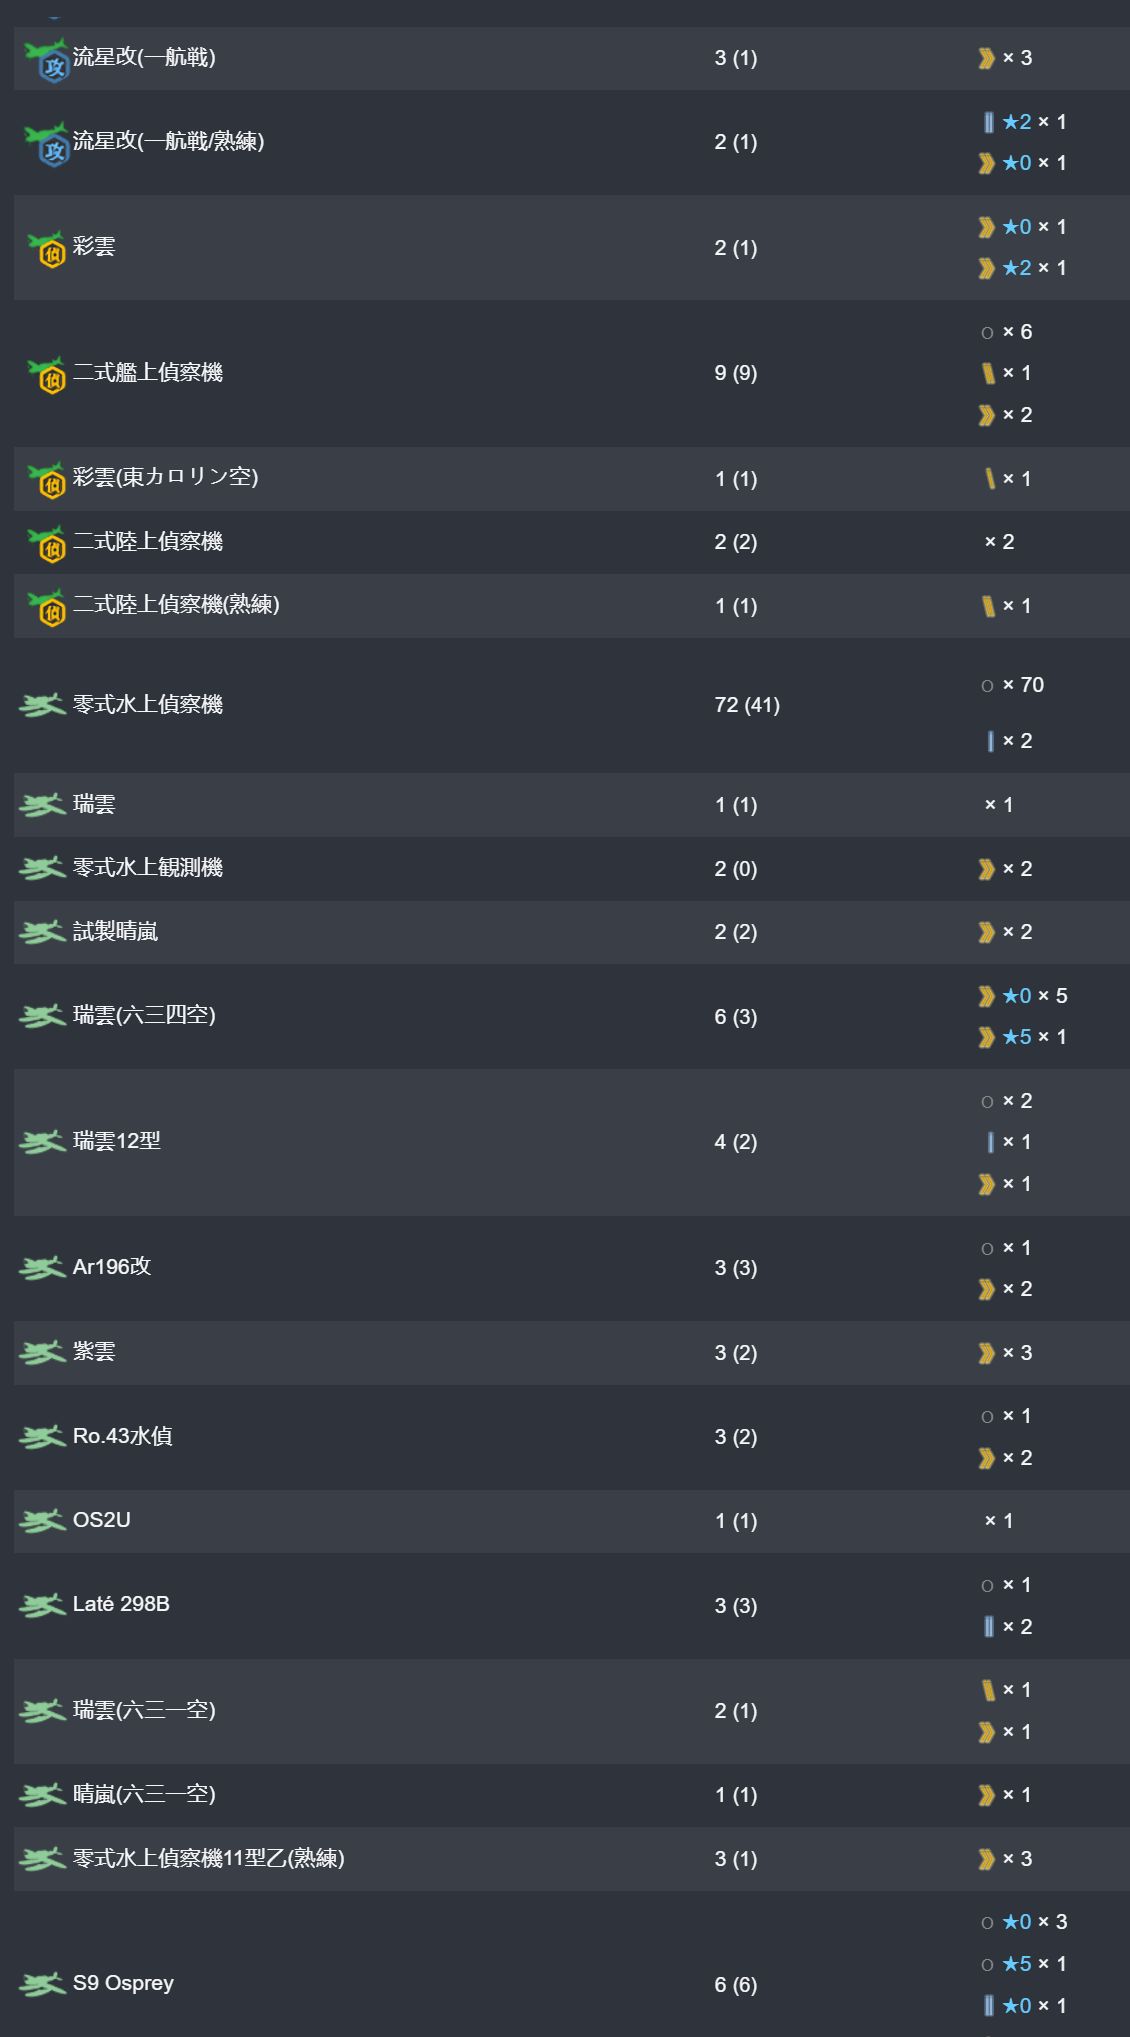Click the recon plane icon beside 彩雲
Screen dimensions: 1130x2037
click(x=46, y=248)
